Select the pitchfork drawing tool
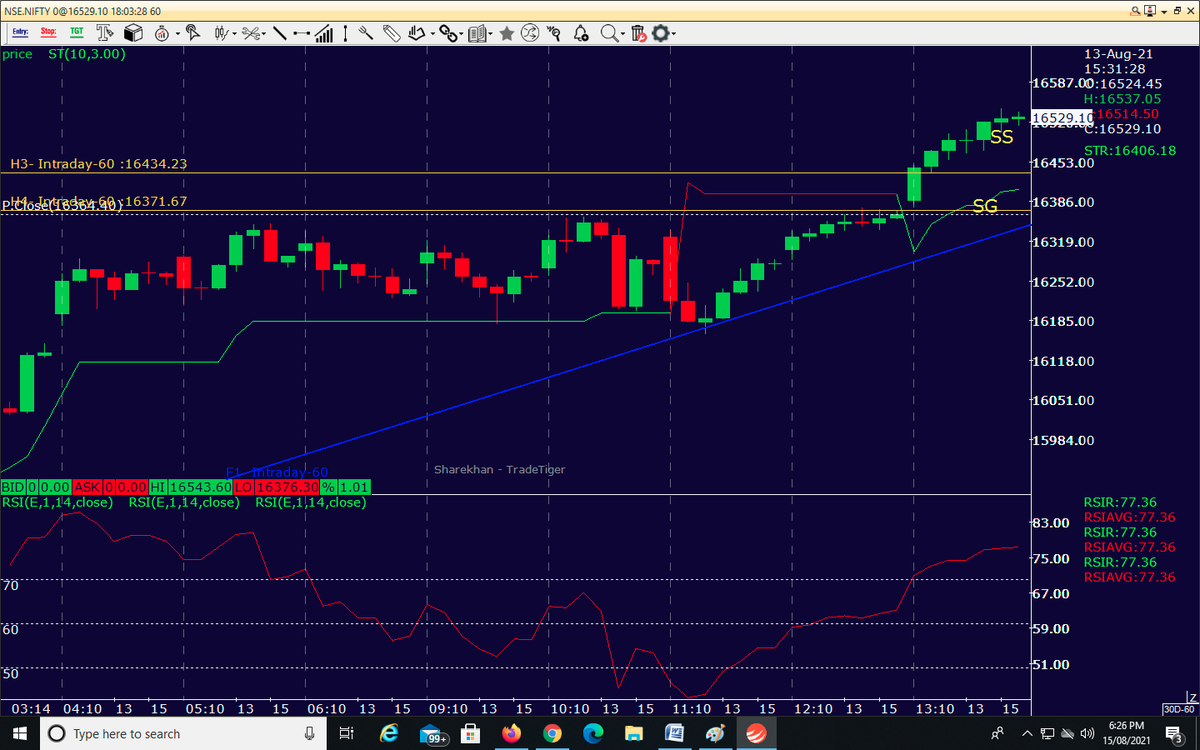Screen dimensions: 1200x750 (366, 33)
